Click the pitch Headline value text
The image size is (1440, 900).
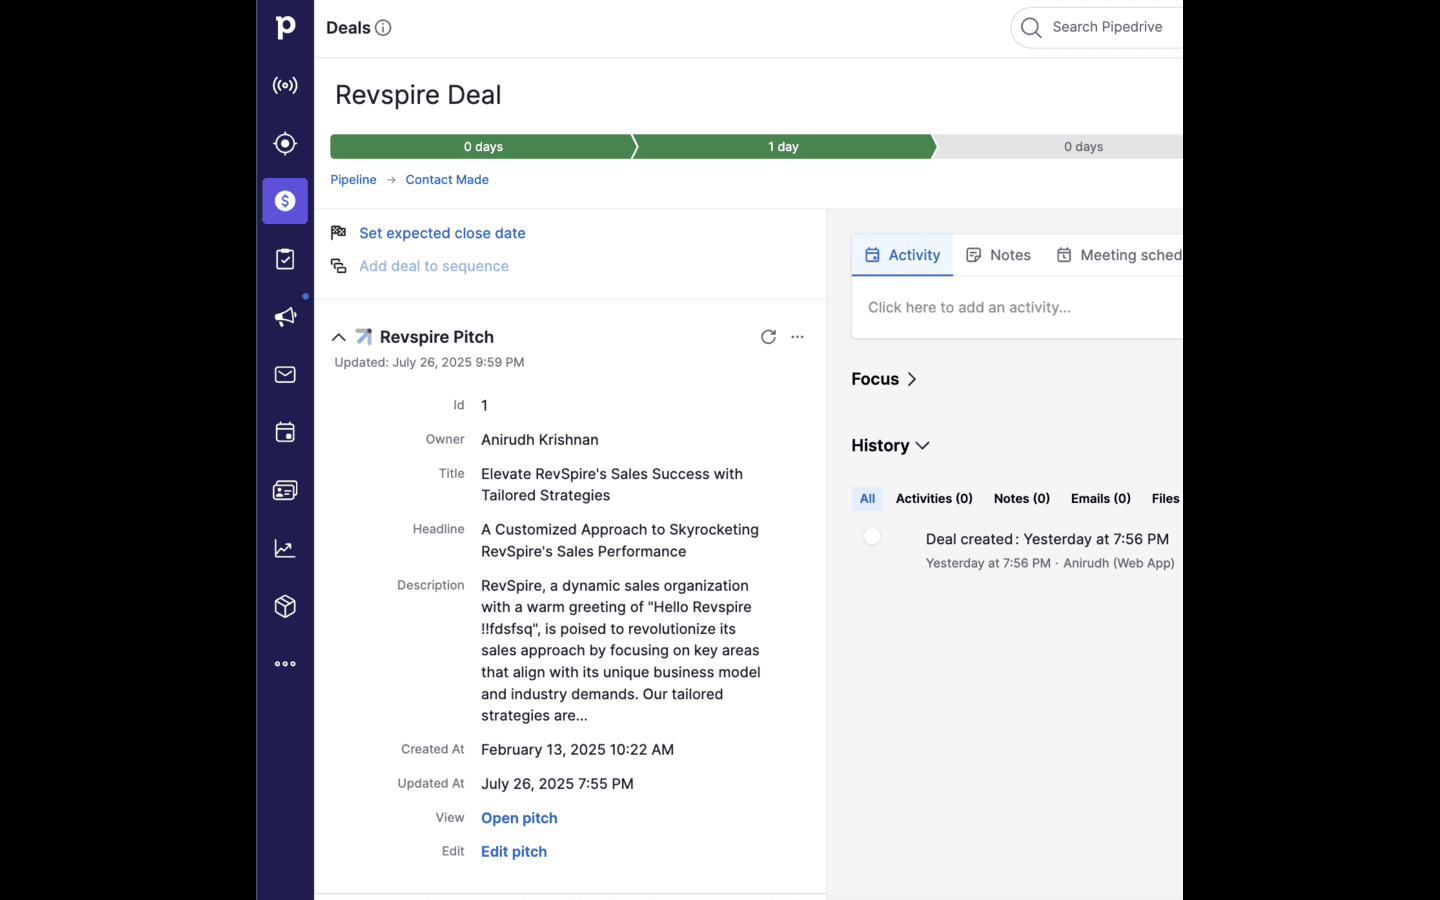pyautogui.click(x=620, y=541)
